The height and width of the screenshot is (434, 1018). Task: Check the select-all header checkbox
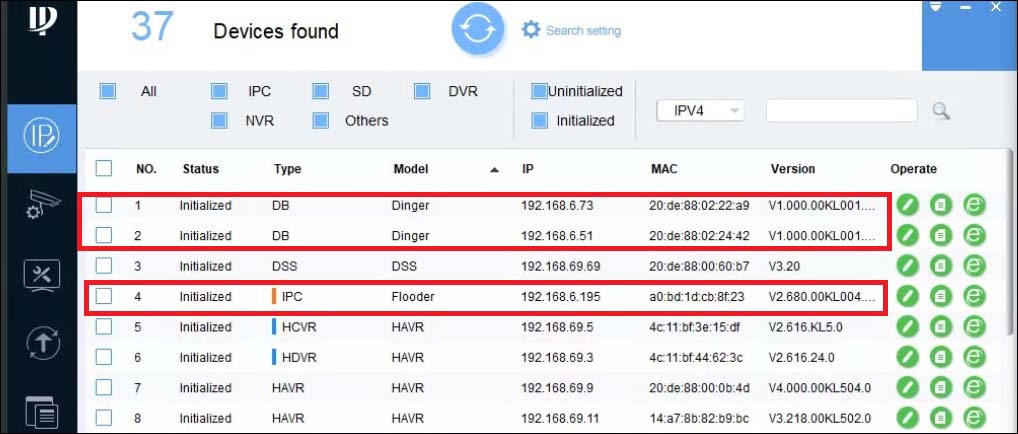click(104, 169)
